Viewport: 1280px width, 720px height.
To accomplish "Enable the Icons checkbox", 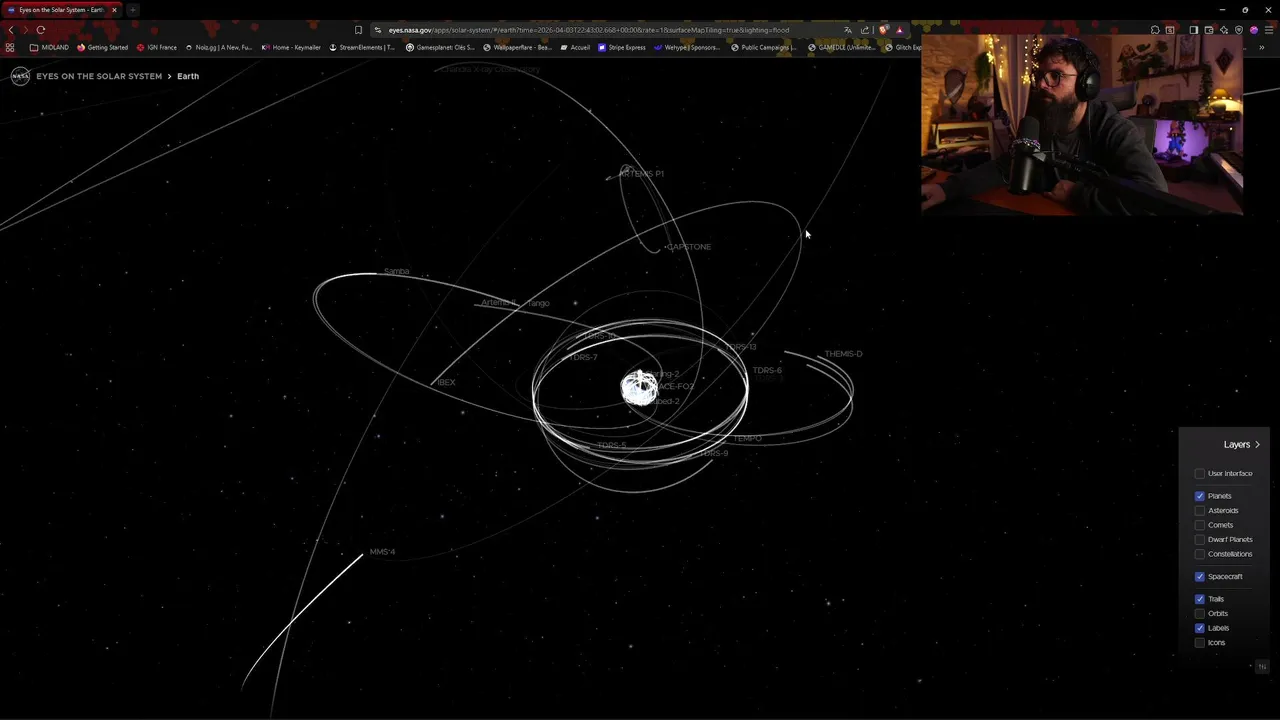I will tap(1200, 642).
